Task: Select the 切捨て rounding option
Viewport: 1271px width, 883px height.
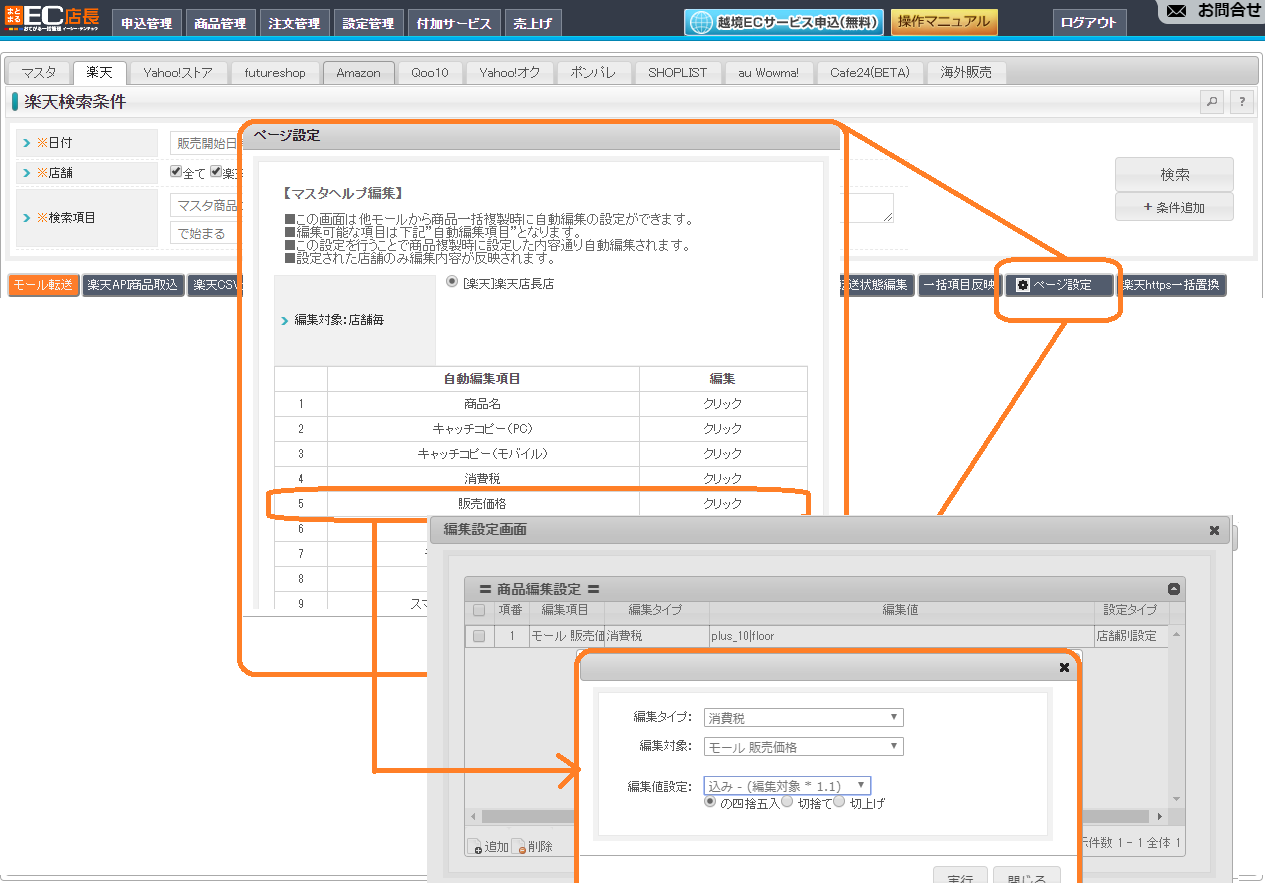Action: (787, 802)
